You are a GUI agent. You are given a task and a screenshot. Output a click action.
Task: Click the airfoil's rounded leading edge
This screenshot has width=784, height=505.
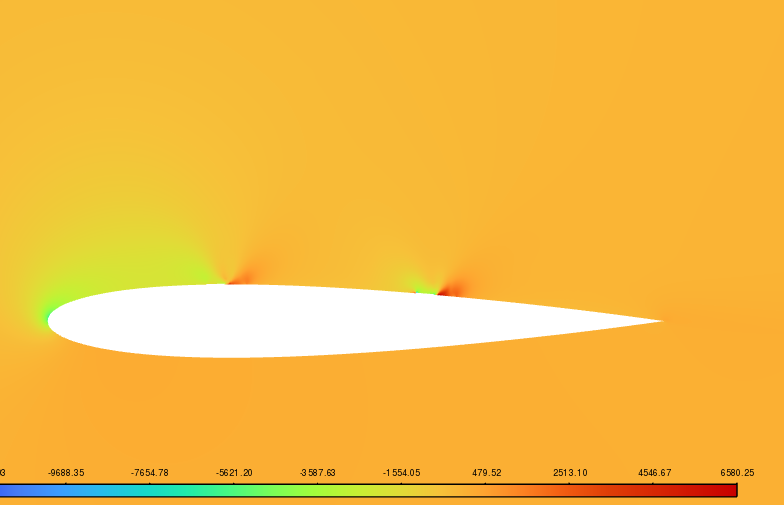(x=52, y=320)
